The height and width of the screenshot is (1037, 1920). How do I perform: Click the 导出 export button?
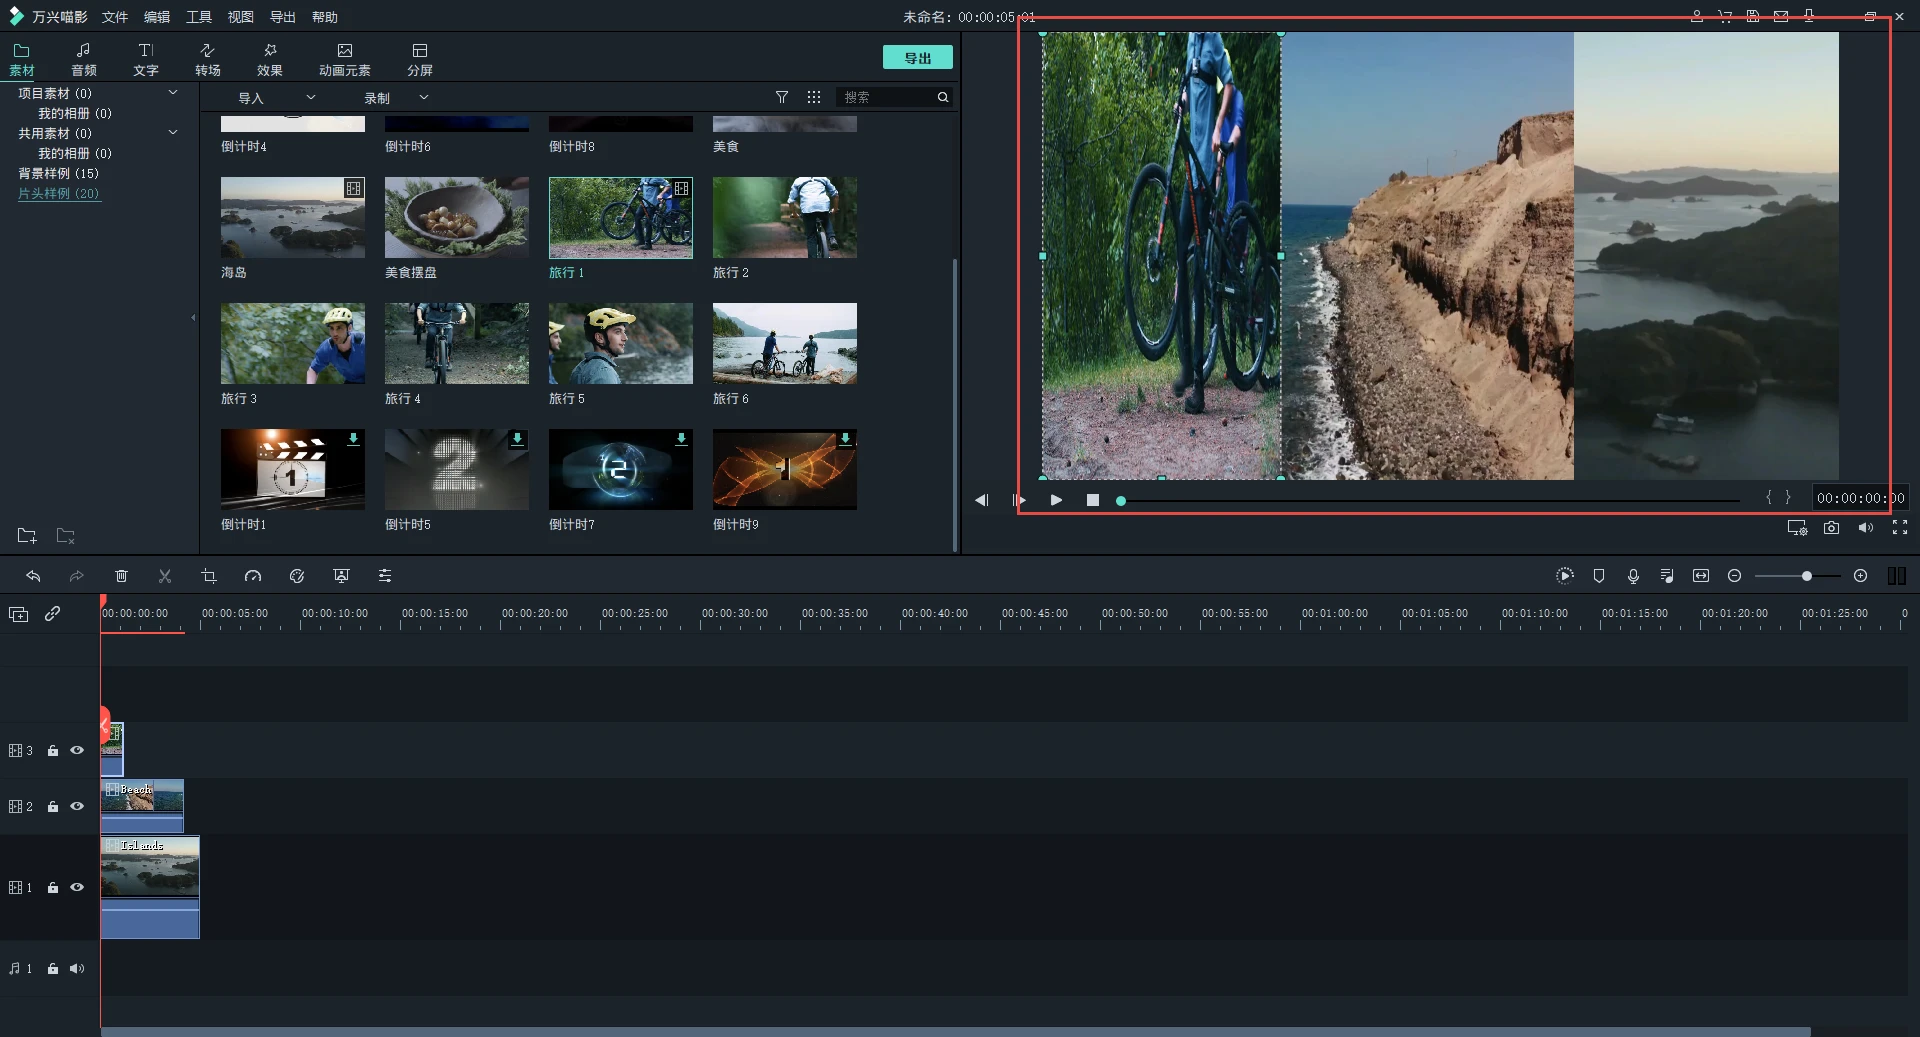click(x=918, y=58)
